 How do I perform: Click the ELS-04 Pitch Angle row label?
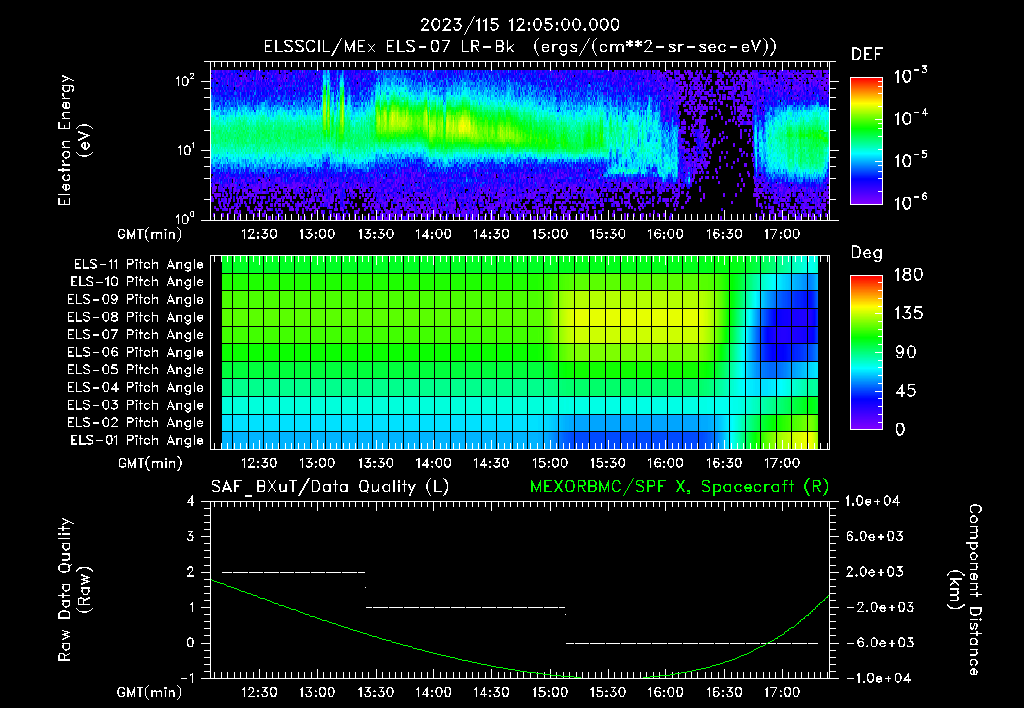[x=136, y=387]
